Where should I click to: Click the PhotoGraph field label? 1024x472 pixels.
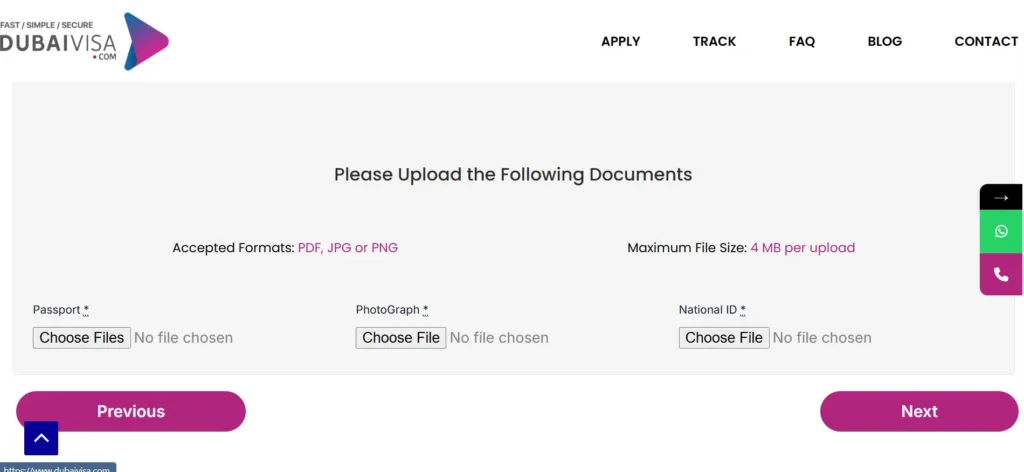388,310
